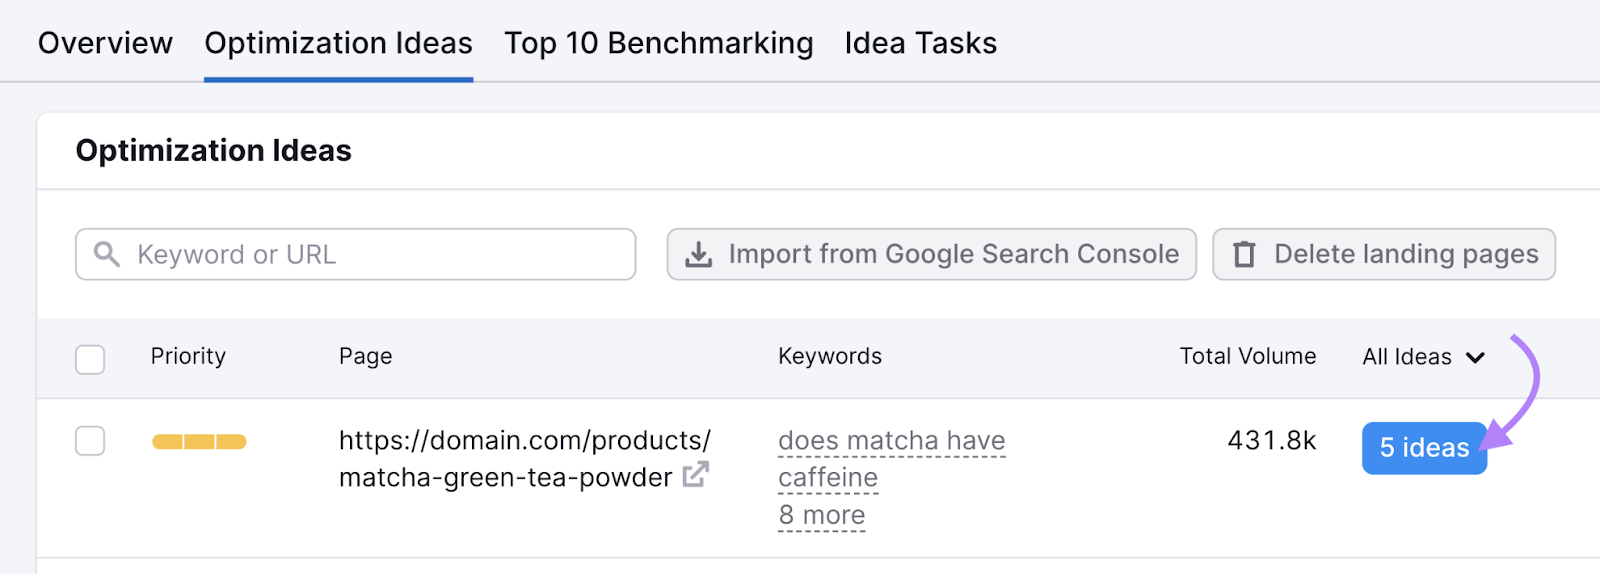
Task: Open the Top 10 Benchmarking tab
Action: pyautogui.click(x=658, y=43)
